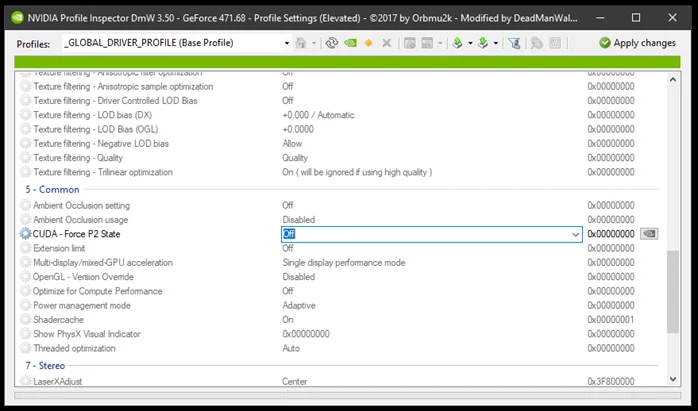Image resolution: width=698 pixels, height=411 pixels.
Task: Open the Profiles dropdown arrow
Action: tap(287, 43)
